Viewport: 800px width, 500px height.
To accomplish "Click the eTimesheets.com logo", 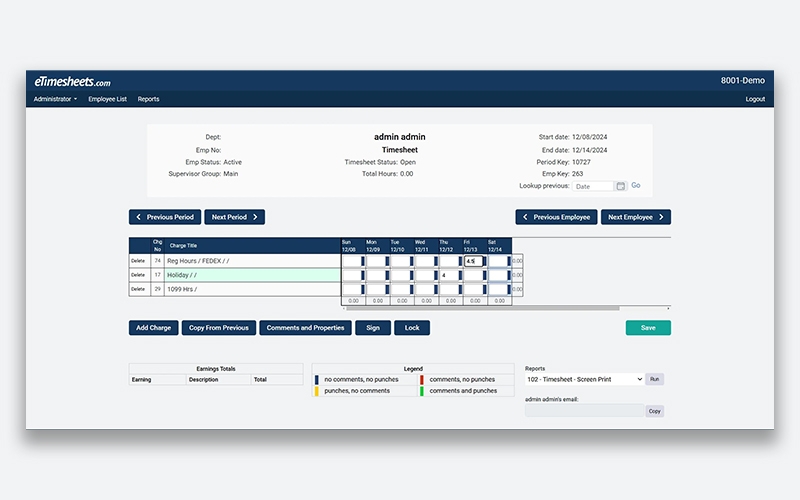I will point(72,82).
